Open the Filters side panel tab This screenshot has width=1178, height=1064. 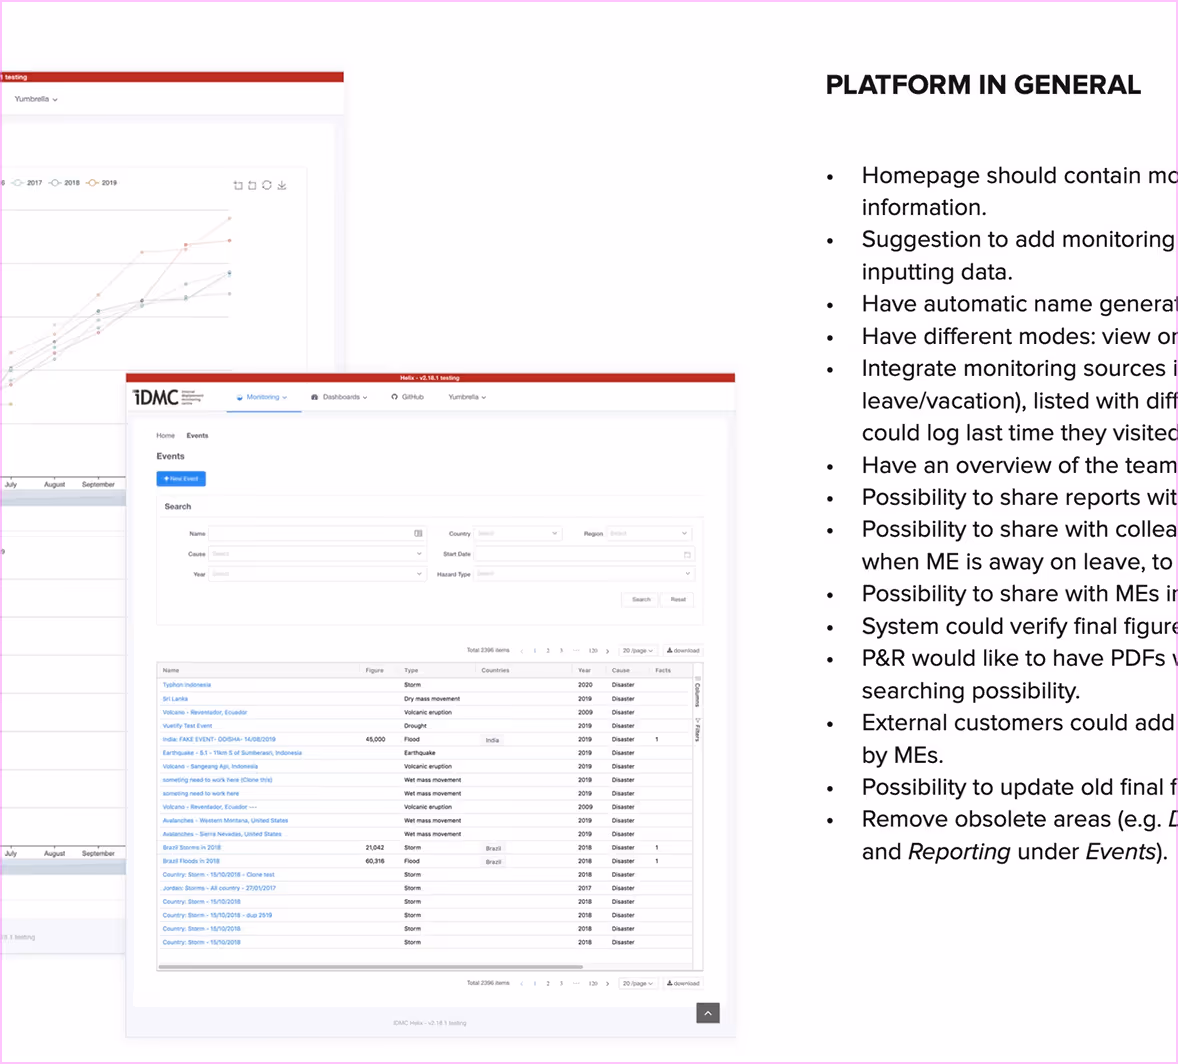pyautogui.click(x=698, y=730)
